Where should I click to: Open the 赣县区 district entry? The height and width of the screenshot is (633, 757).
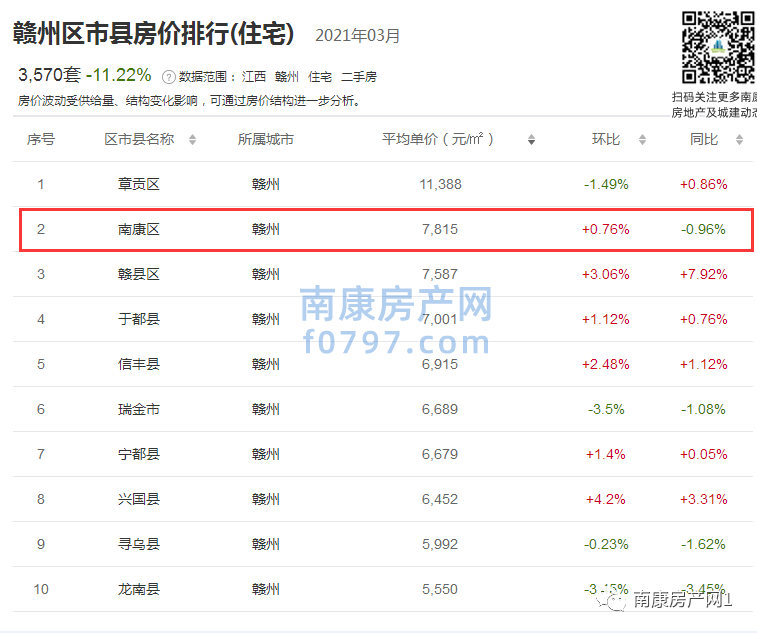pyautogui.click(x=139, y=274)
